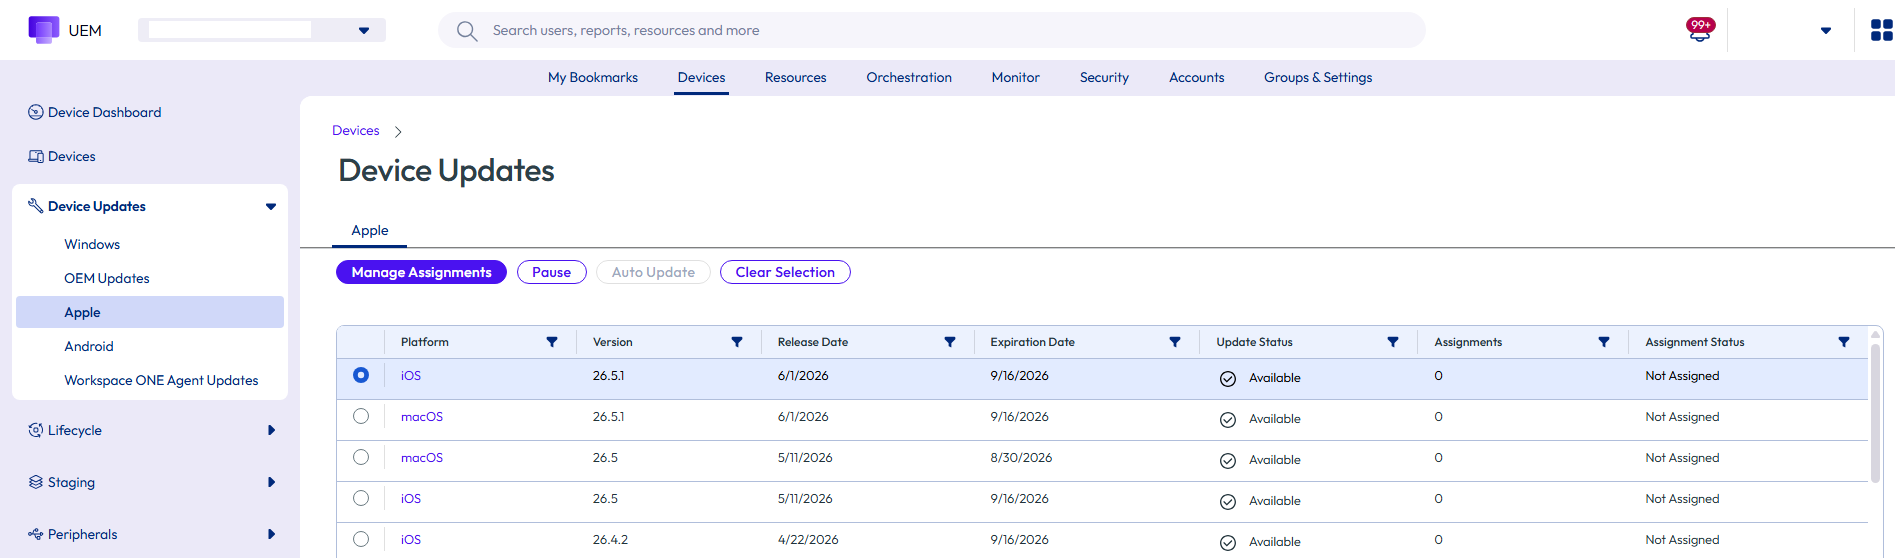
Task: Open the iOS link in 26.5.1 row
Action: 411,376
